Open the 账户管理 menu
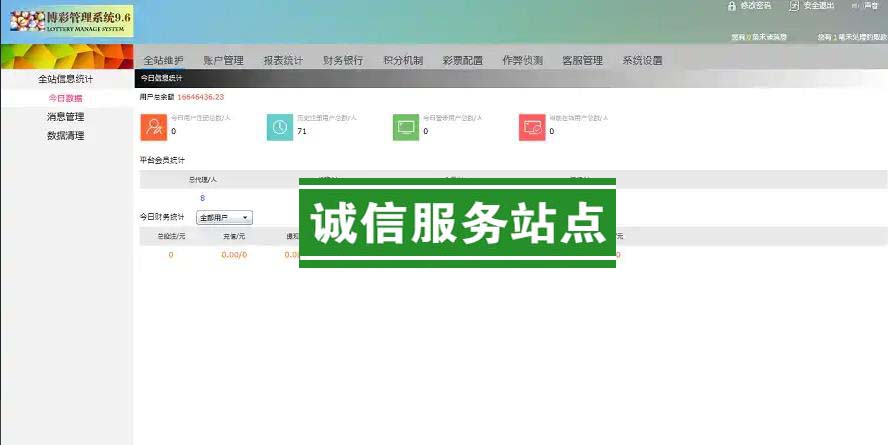 click(x=223, y=60)
